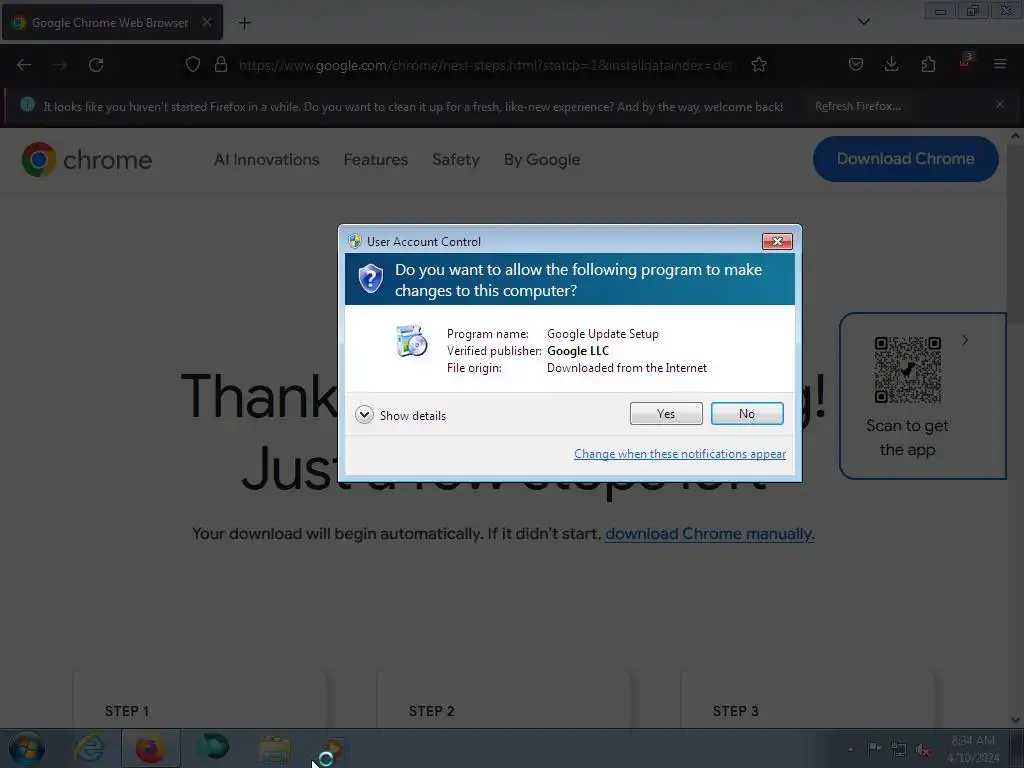Open the Firefox extensions puzzle icon
Screen dimensions: 1024x768
928,65
